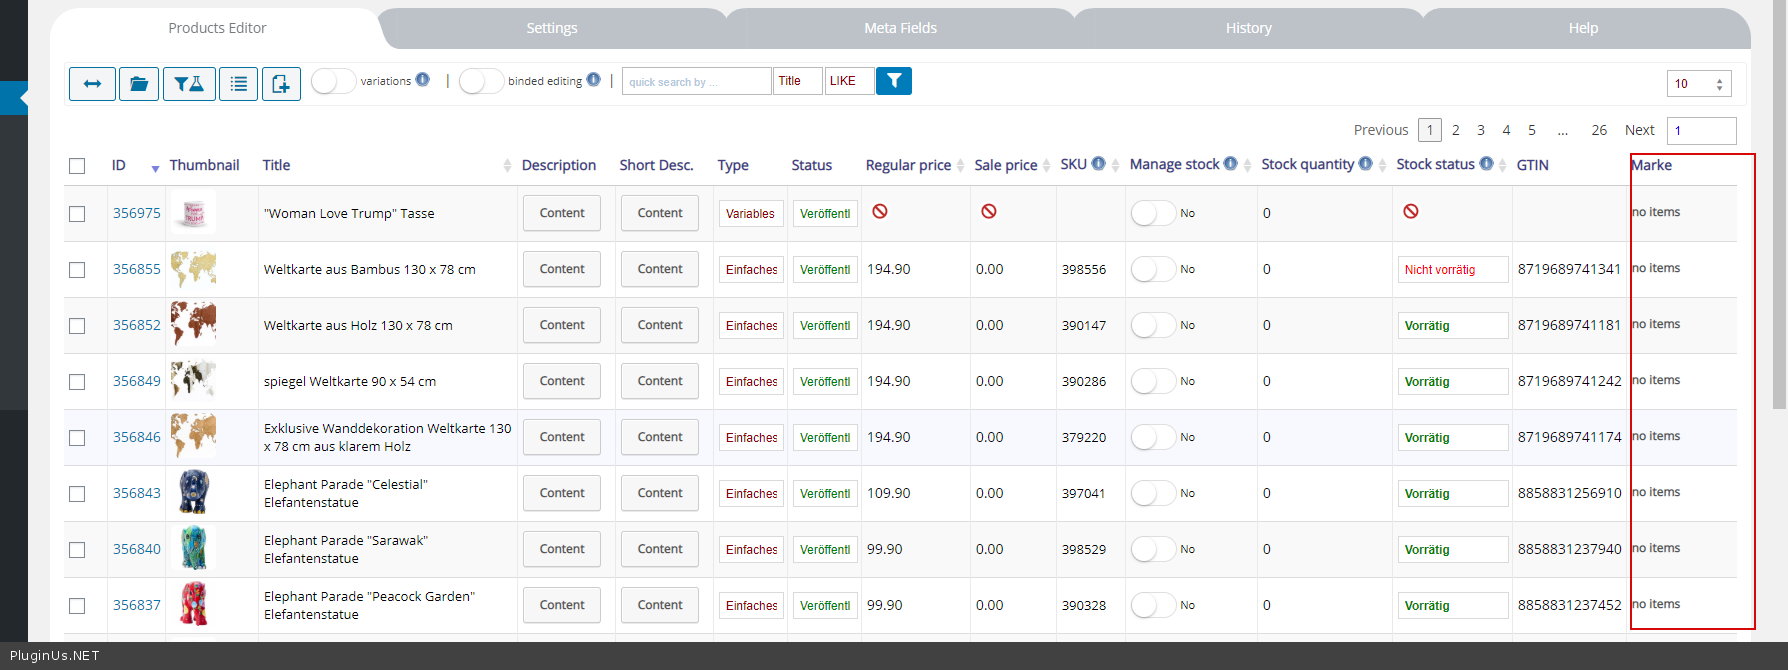Click the quick search input field
This screenshot has width=1788, height=670.
[696, 81]
